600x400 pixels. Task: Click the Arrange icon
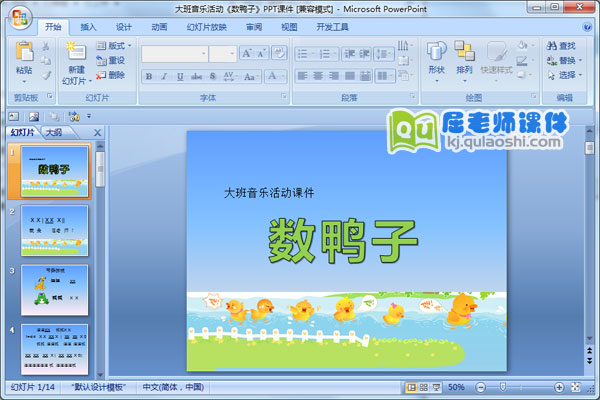(464, 51)
